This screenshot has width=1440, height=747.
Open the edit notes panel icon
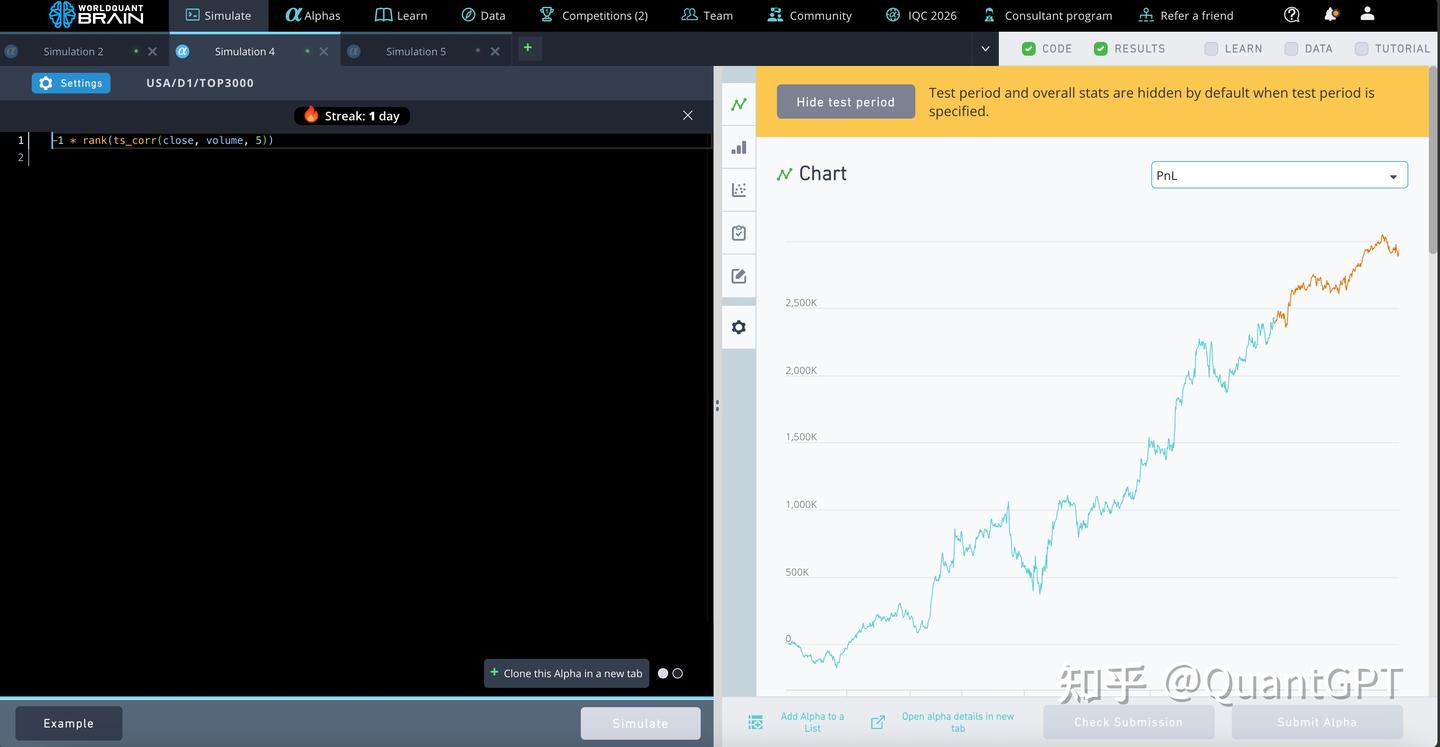[739, 276]
